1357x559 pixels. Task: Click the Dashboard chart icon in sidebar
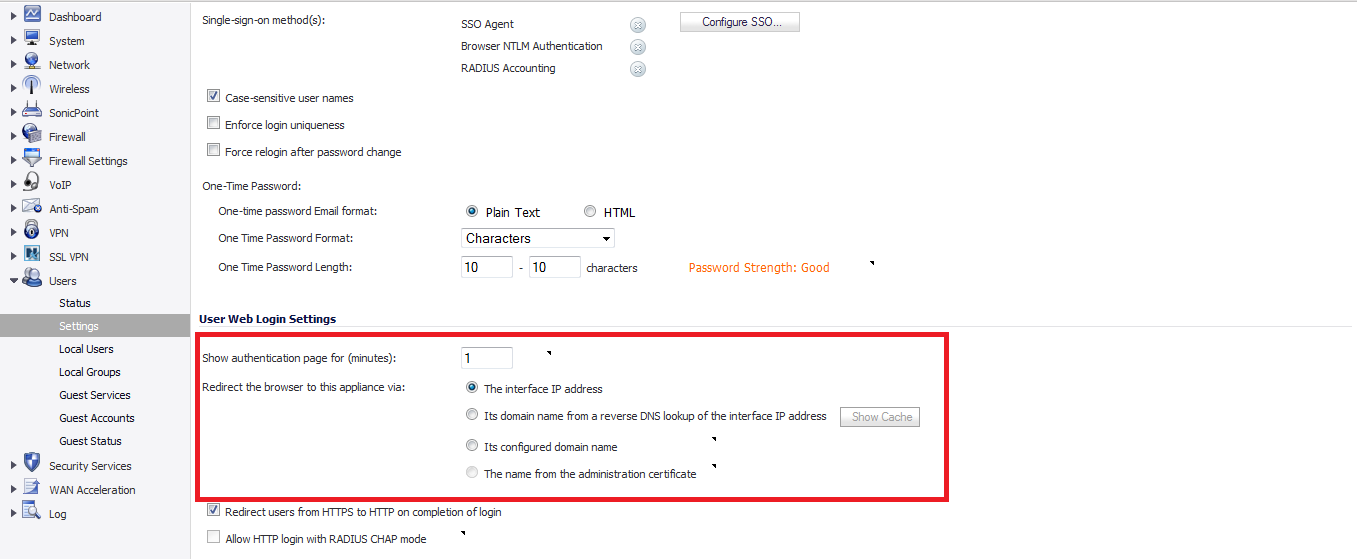click(32, 15)
